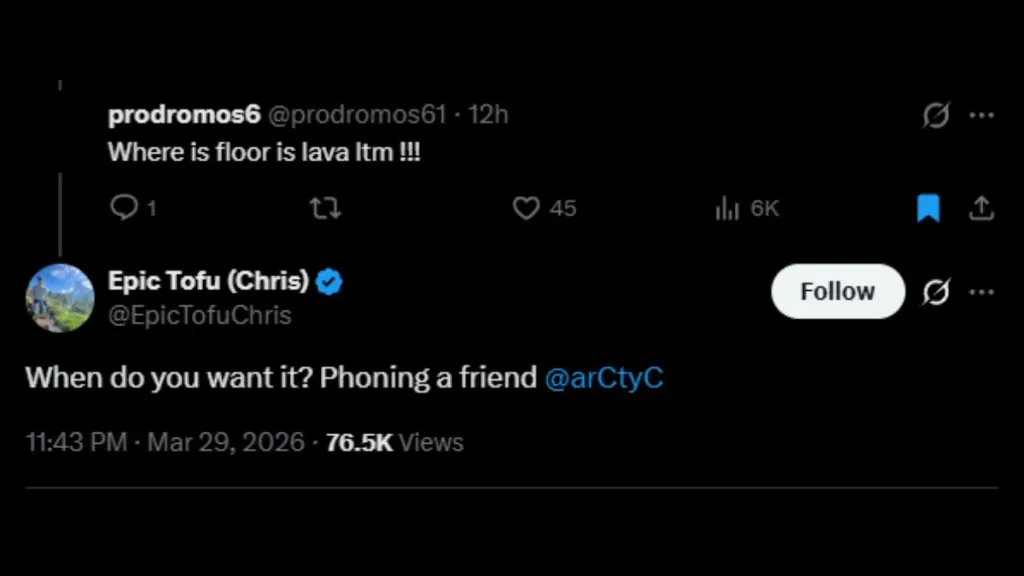View analytics showing 6K views
Viewport: 1024px width, 576px height.
click(x=747, y=208)
